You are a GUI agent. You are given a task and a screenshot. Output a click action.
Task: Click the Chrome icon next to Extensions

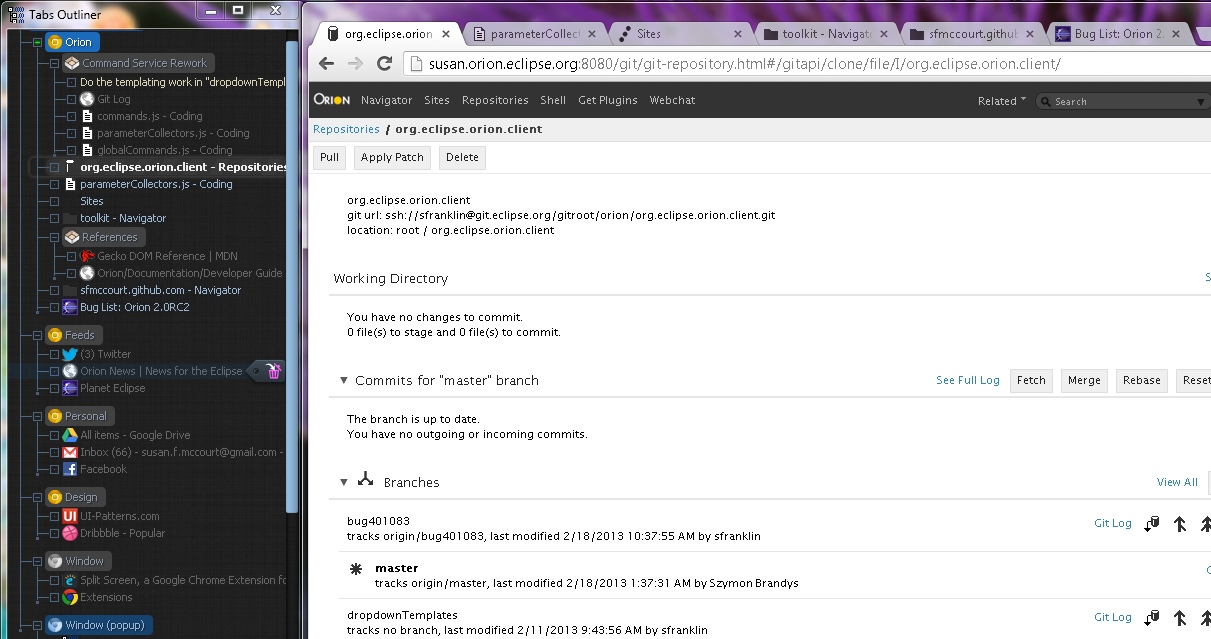tap(70, 597)
